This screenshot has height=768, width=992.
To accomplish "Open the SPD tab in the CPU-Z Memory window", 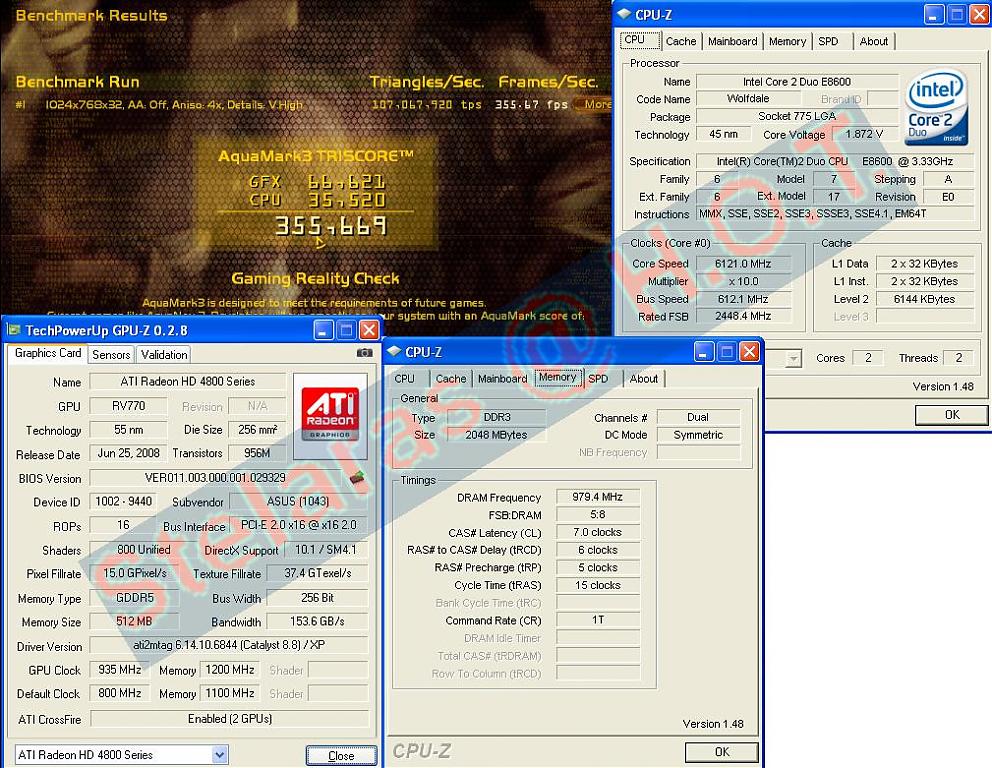I will [598, 379].
